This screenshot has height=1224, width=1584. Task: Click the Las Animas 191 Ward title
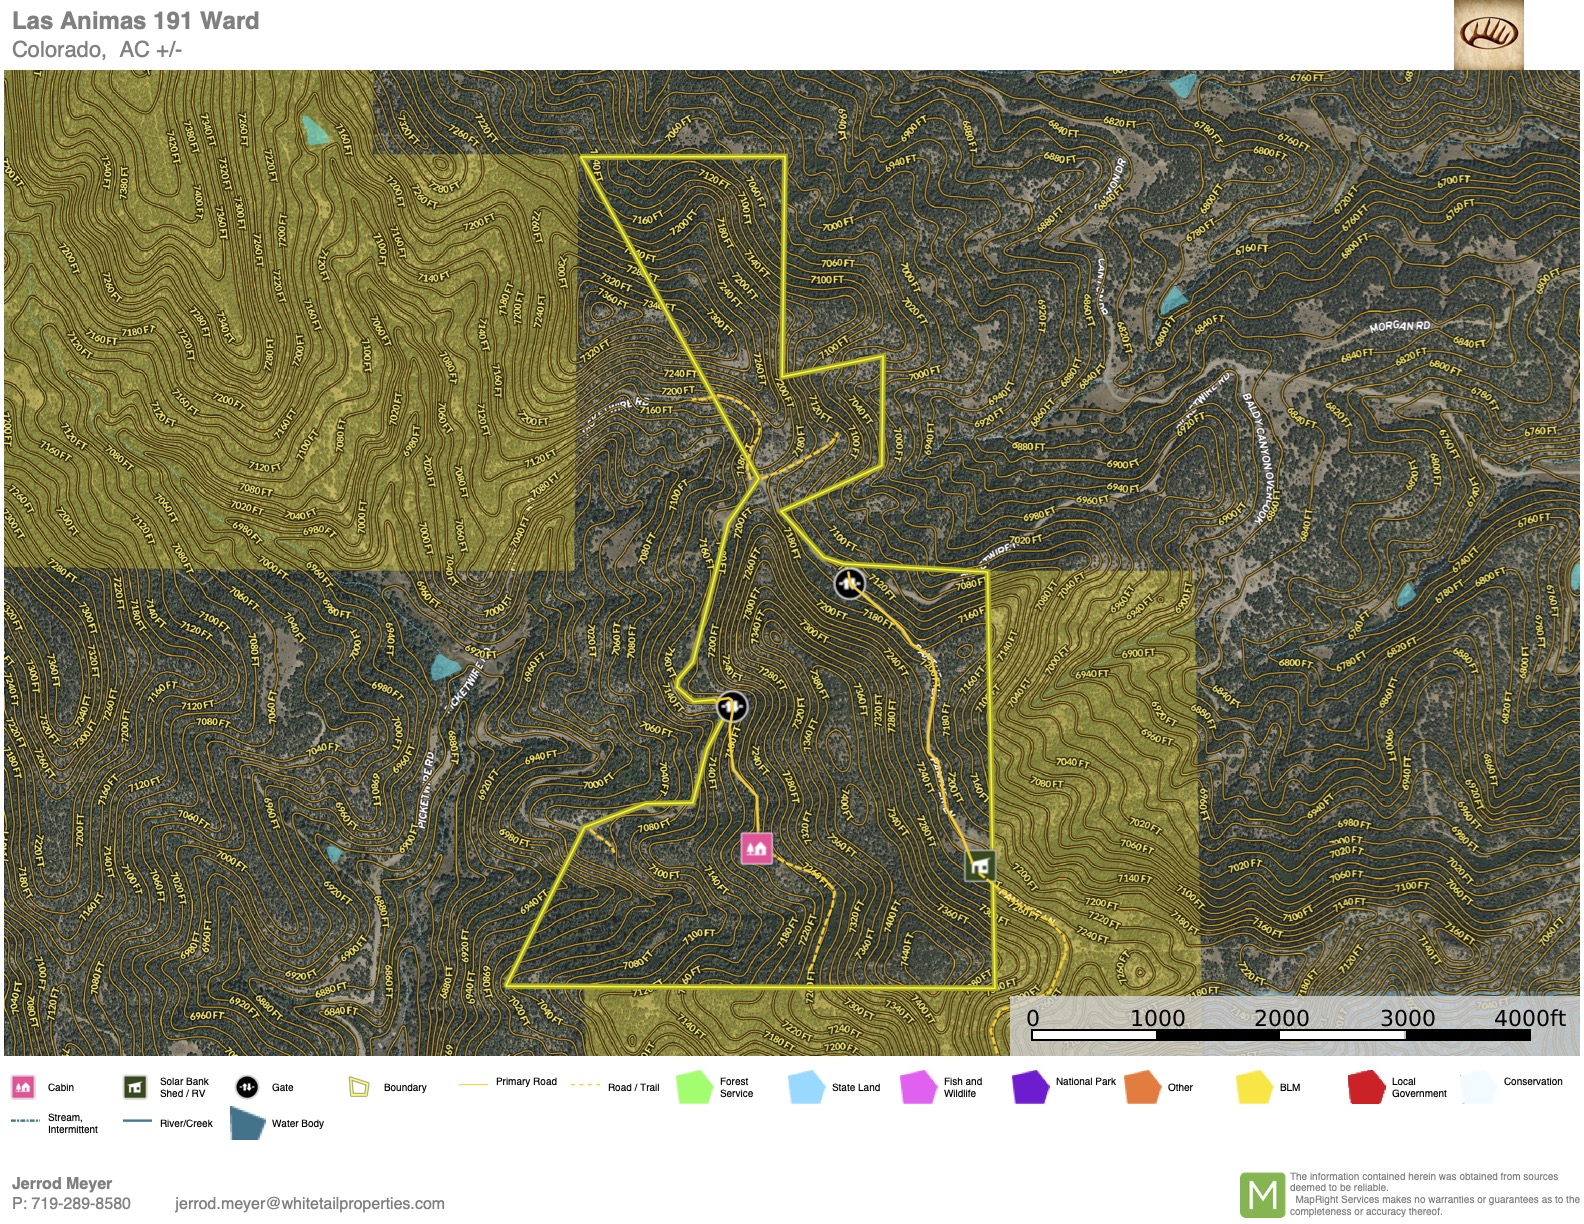click(135, 21)
